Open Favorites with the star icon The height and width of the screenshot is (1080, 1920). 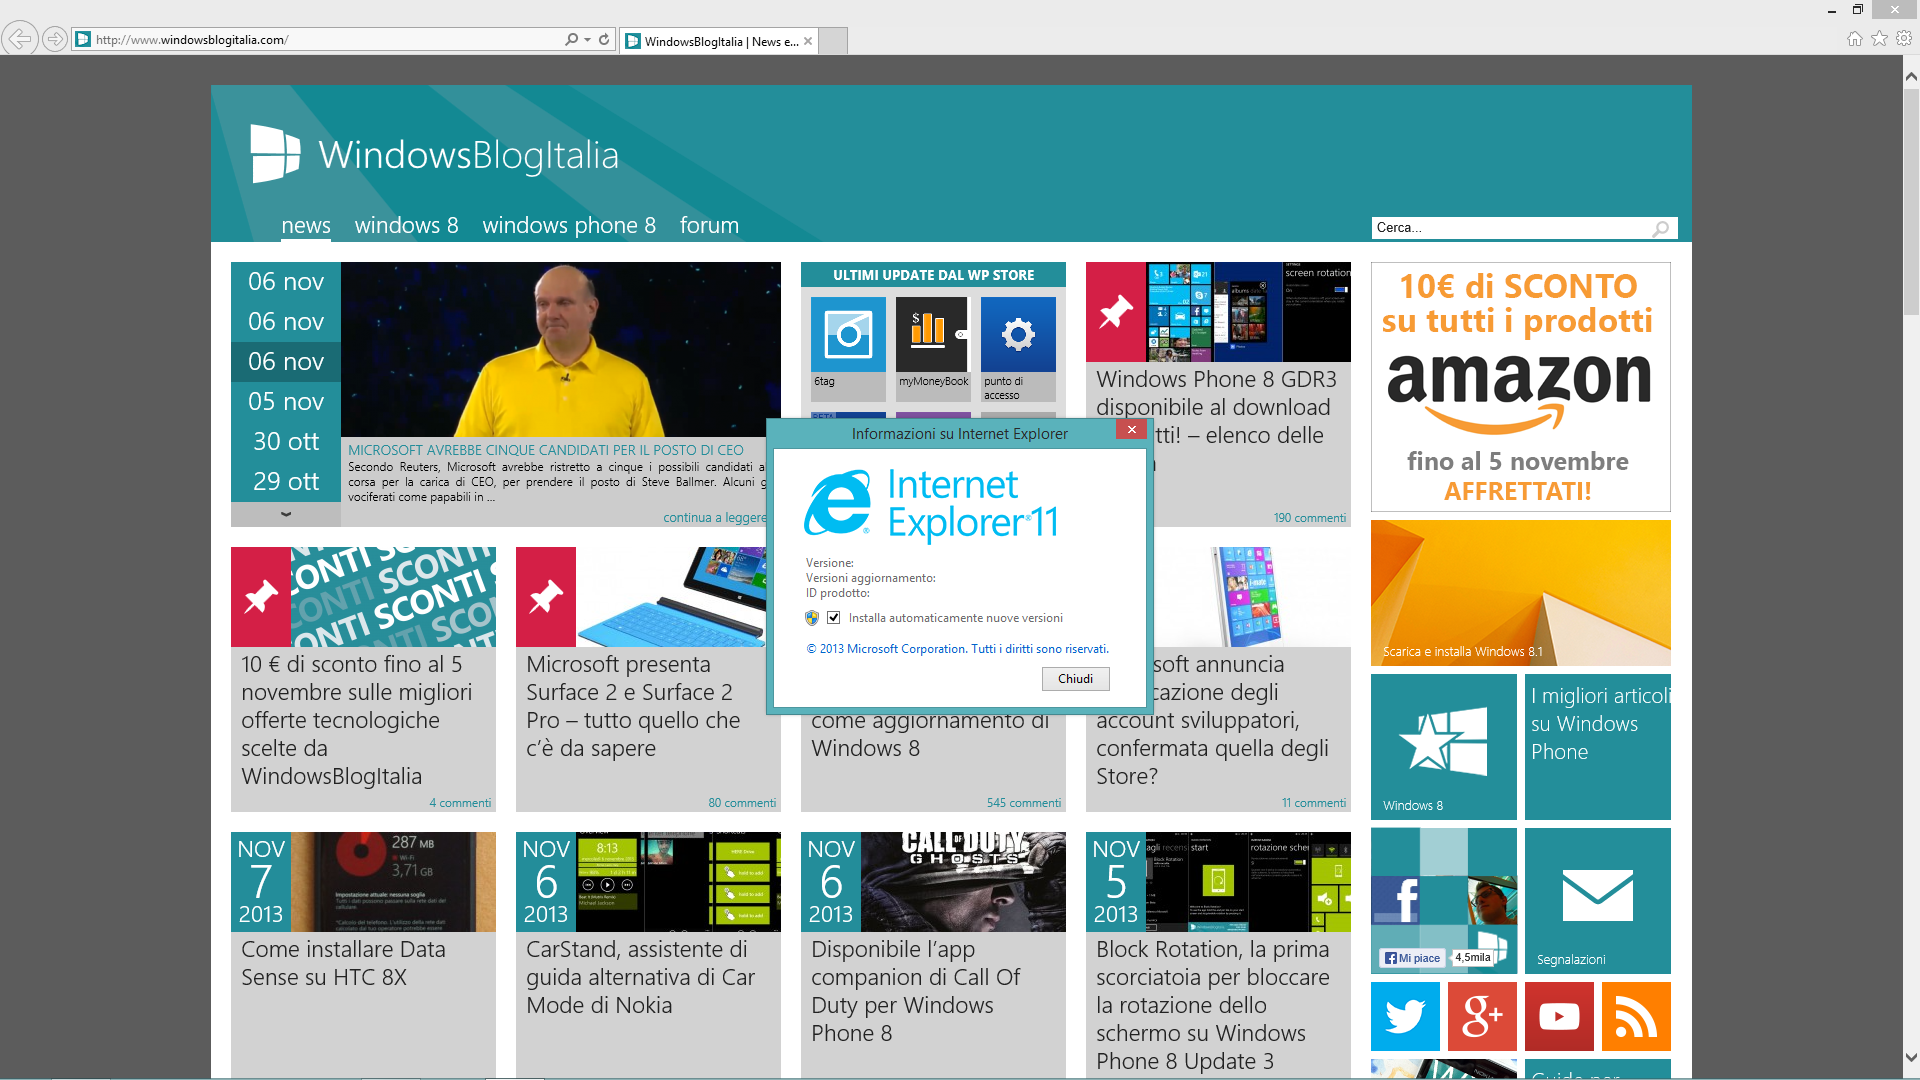(1879, 39)
